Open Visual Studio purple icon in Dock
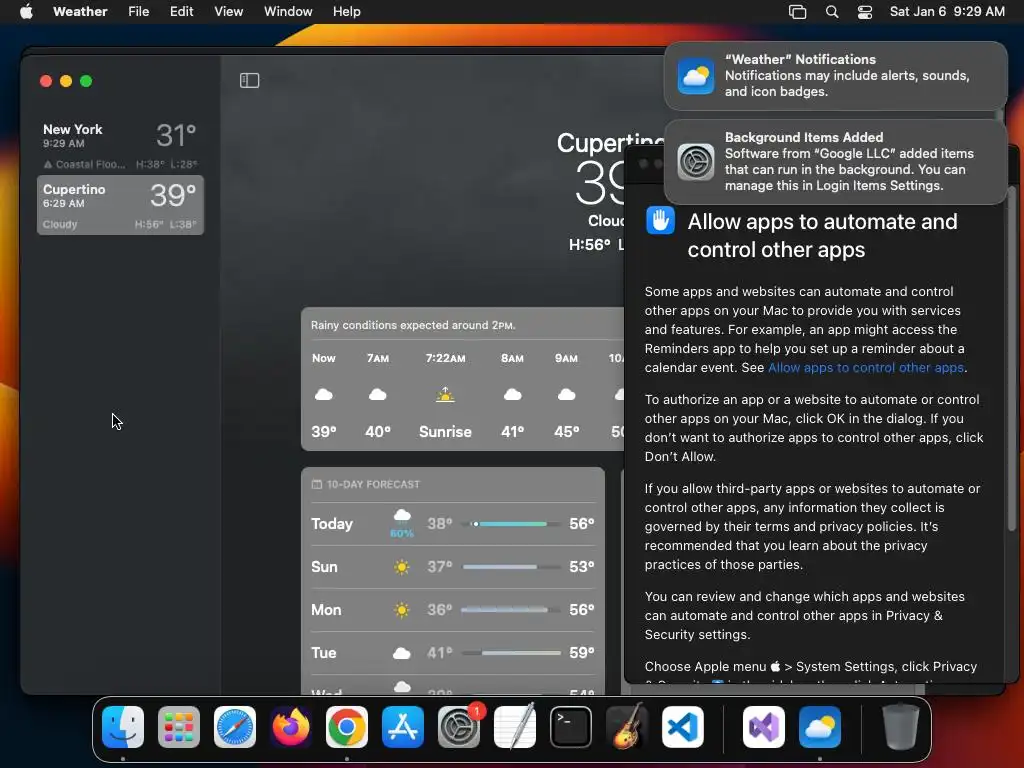The height and width of the screenshot is (768, 1024). 764,727
